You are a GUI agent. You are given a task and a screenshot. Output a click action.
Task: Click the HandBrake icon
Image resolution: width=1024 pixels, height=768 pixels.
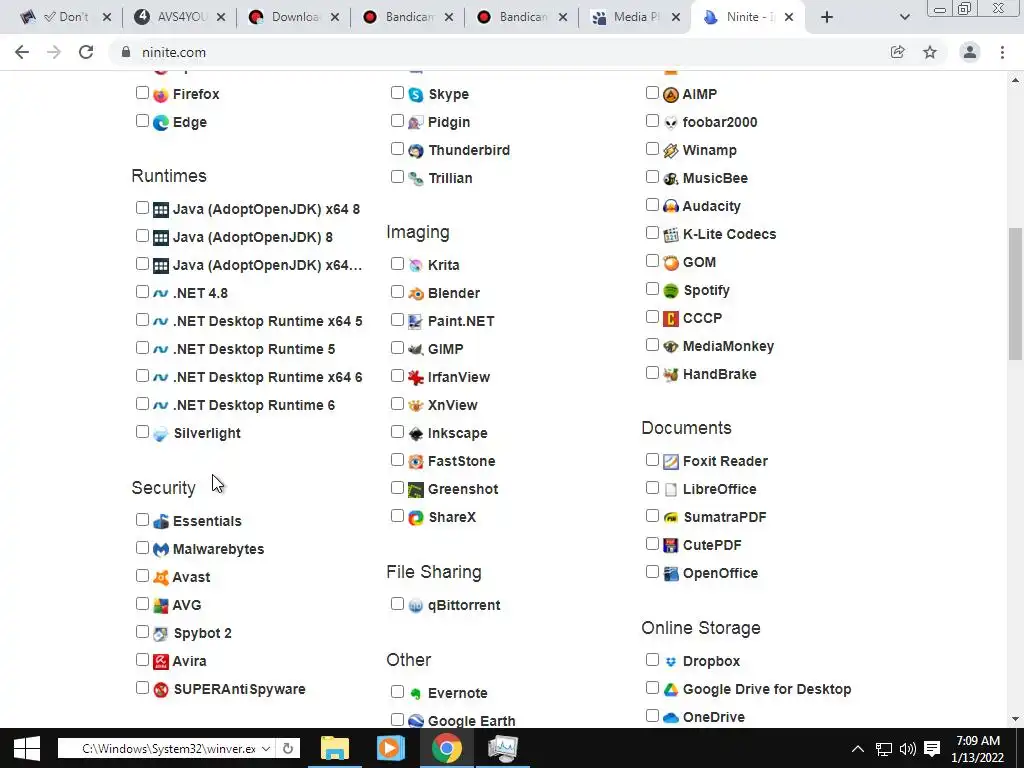(x=671, y=375)
